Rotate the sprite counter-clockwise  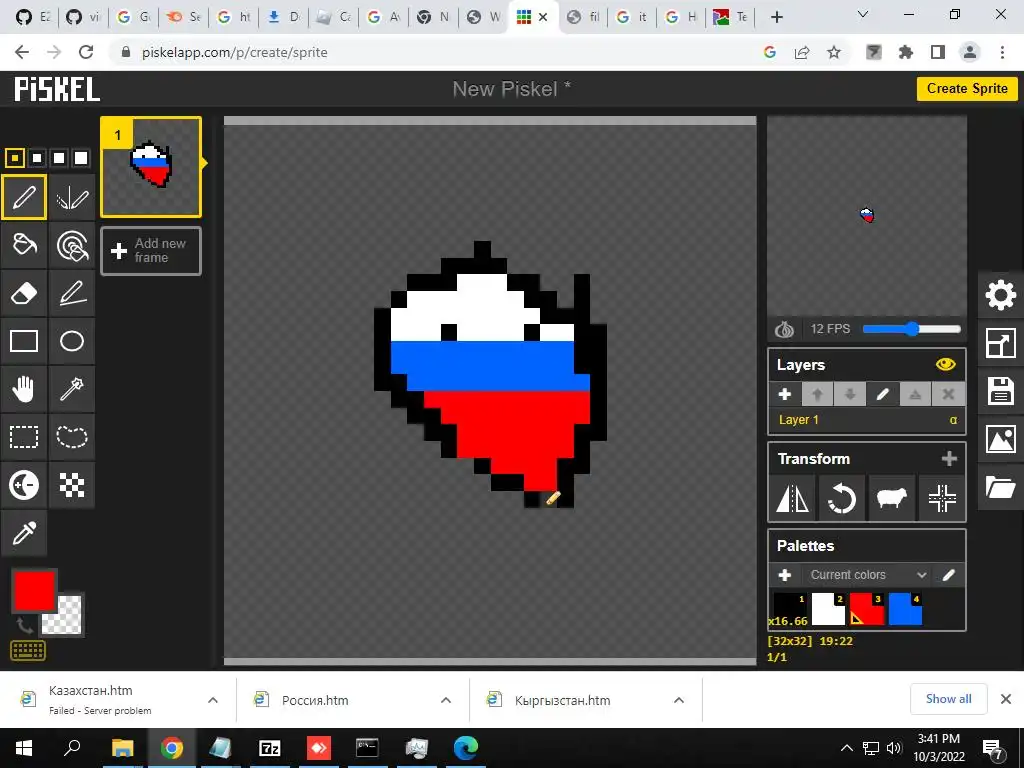(x=842, y=500)
